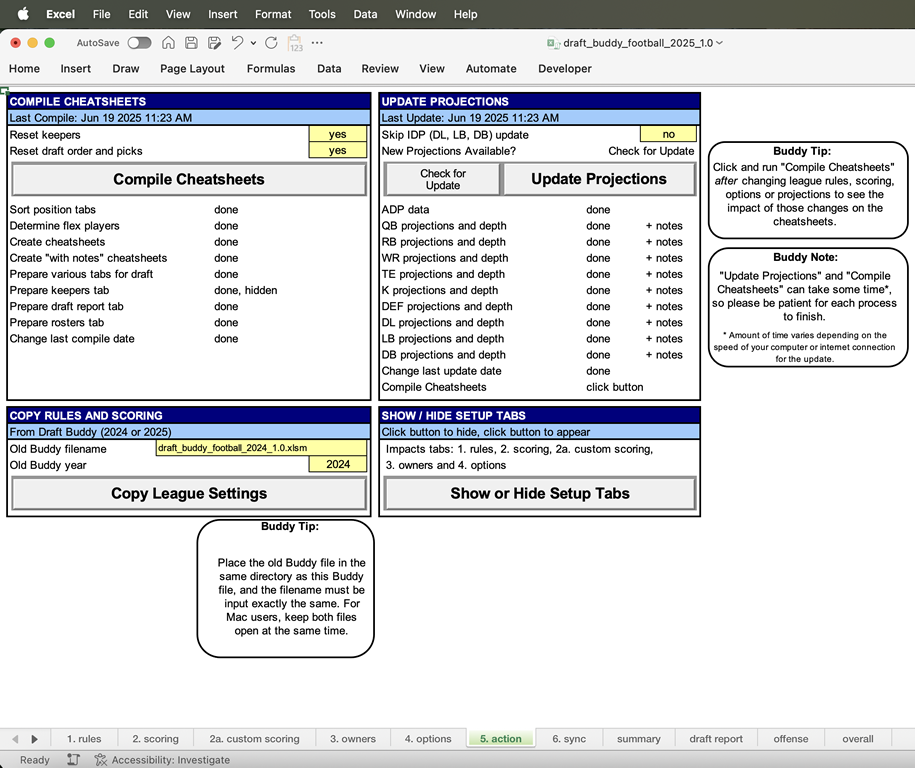
Task: Open the more commands ellipsis
Action: click(x=317, y=43)
